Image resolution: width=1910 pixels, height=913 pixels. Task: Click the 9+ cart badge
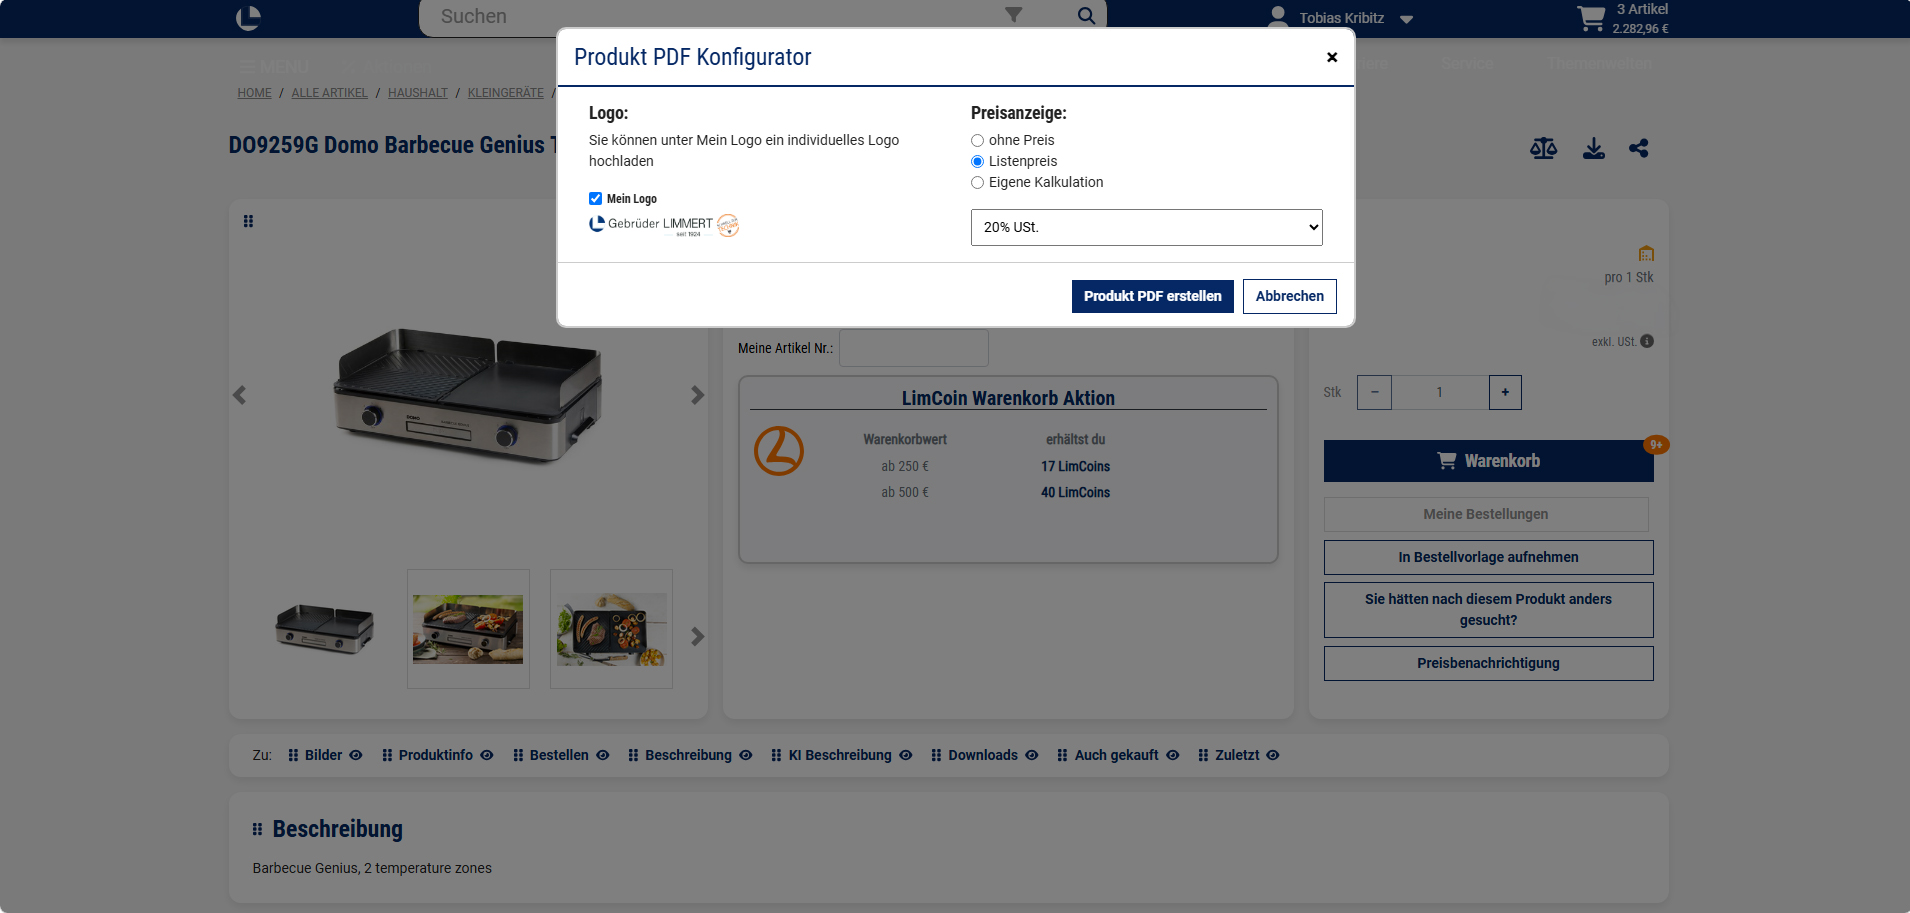click(1656, 444)
